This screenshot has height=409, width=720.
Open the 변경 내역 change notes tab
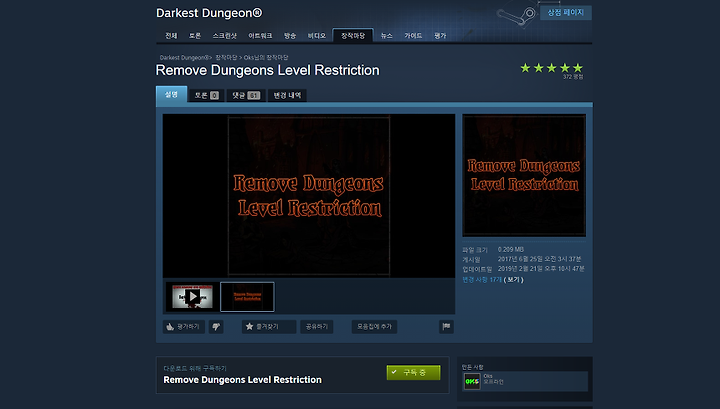tap(287, 95)
